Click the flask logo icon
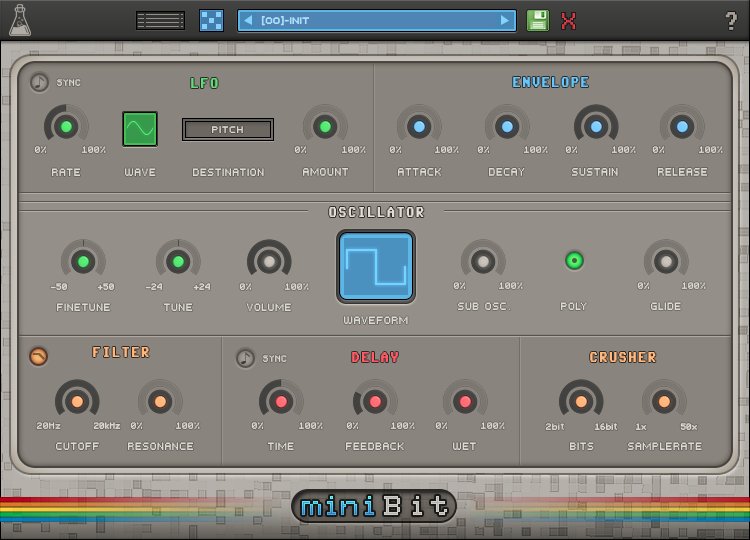This screenshot has width=750, height=540. (x=20, y=20)
